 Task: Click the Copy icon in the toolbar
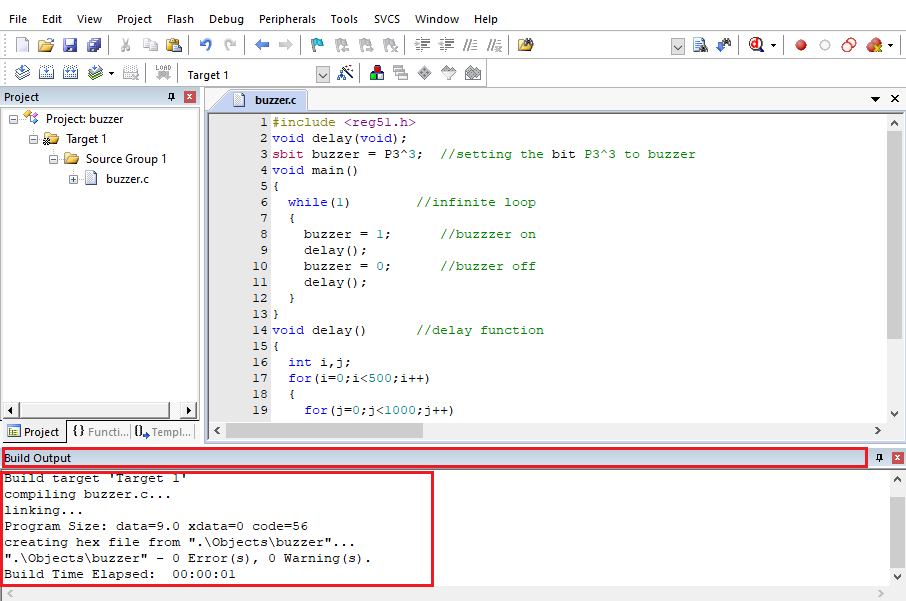pos(150,45)
